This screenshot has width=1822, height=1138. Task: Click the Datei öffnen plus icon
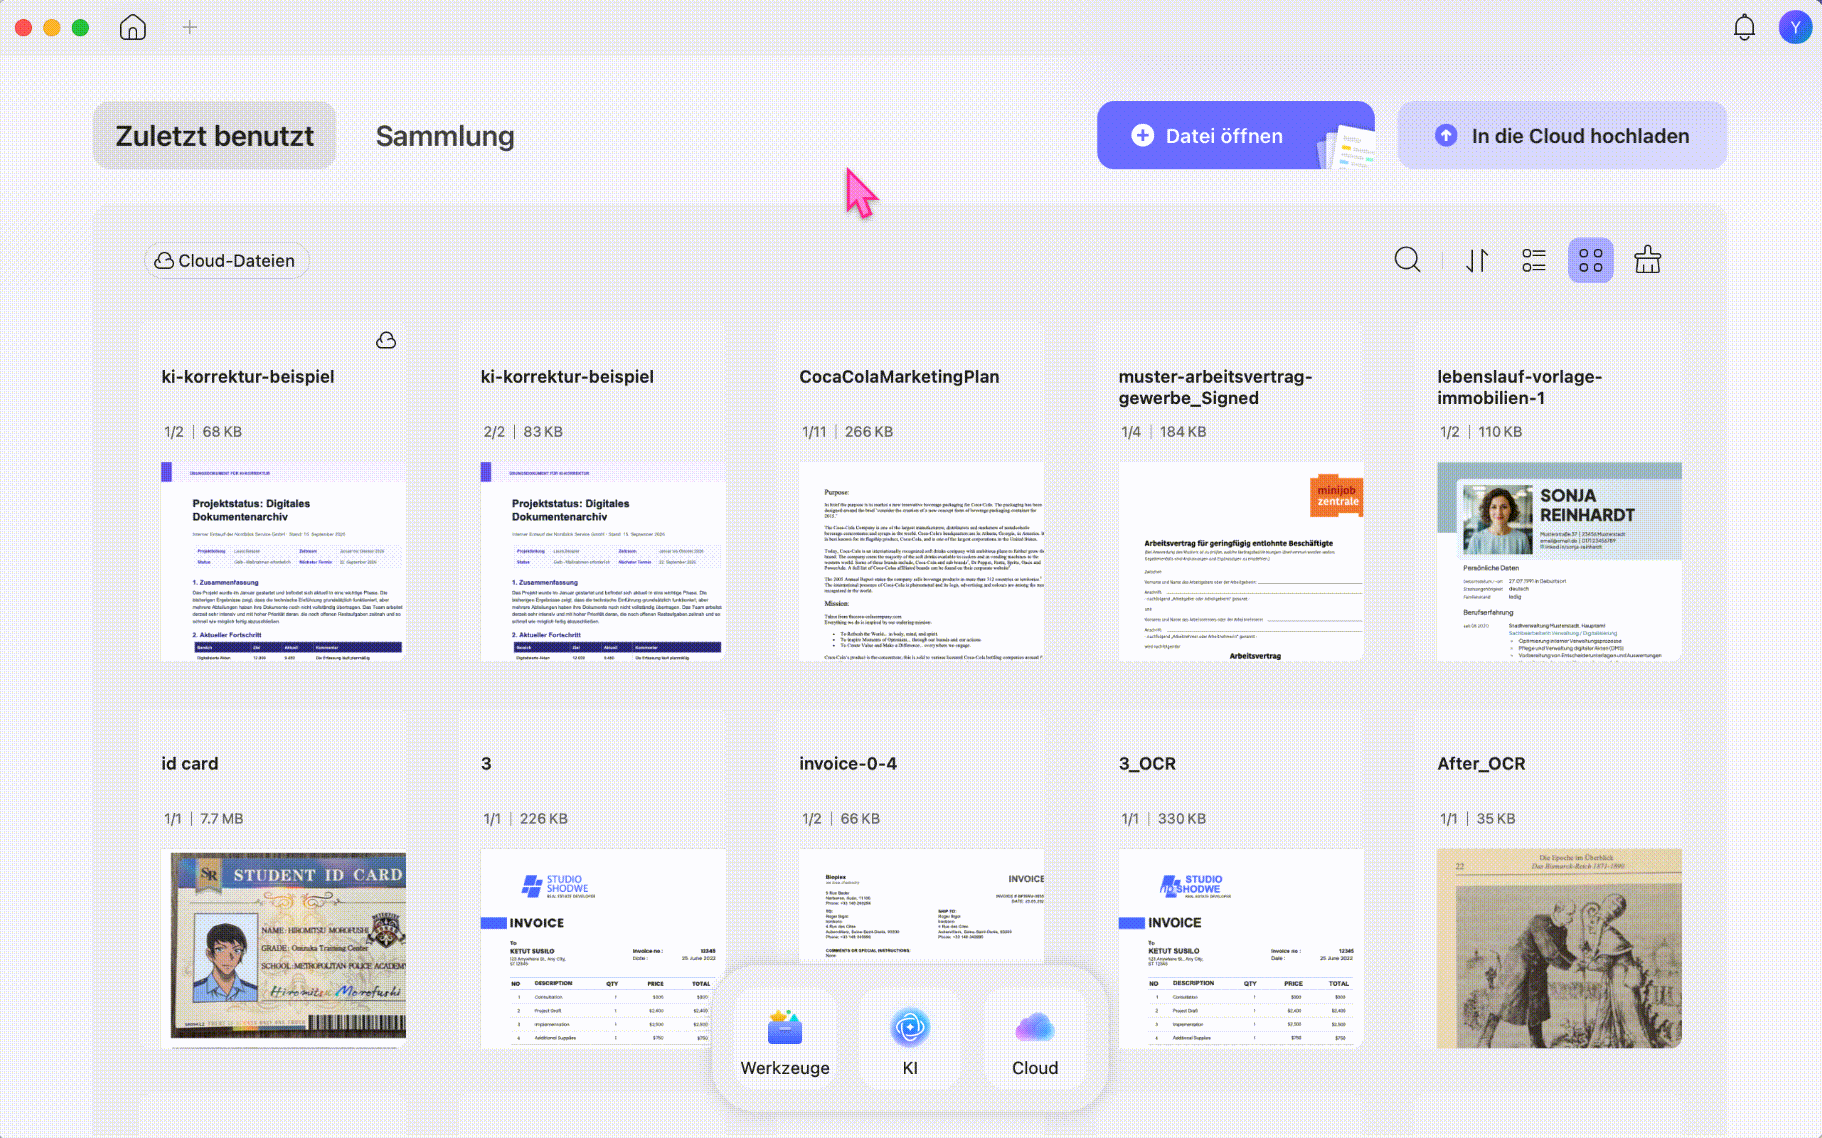point(1142,135)
